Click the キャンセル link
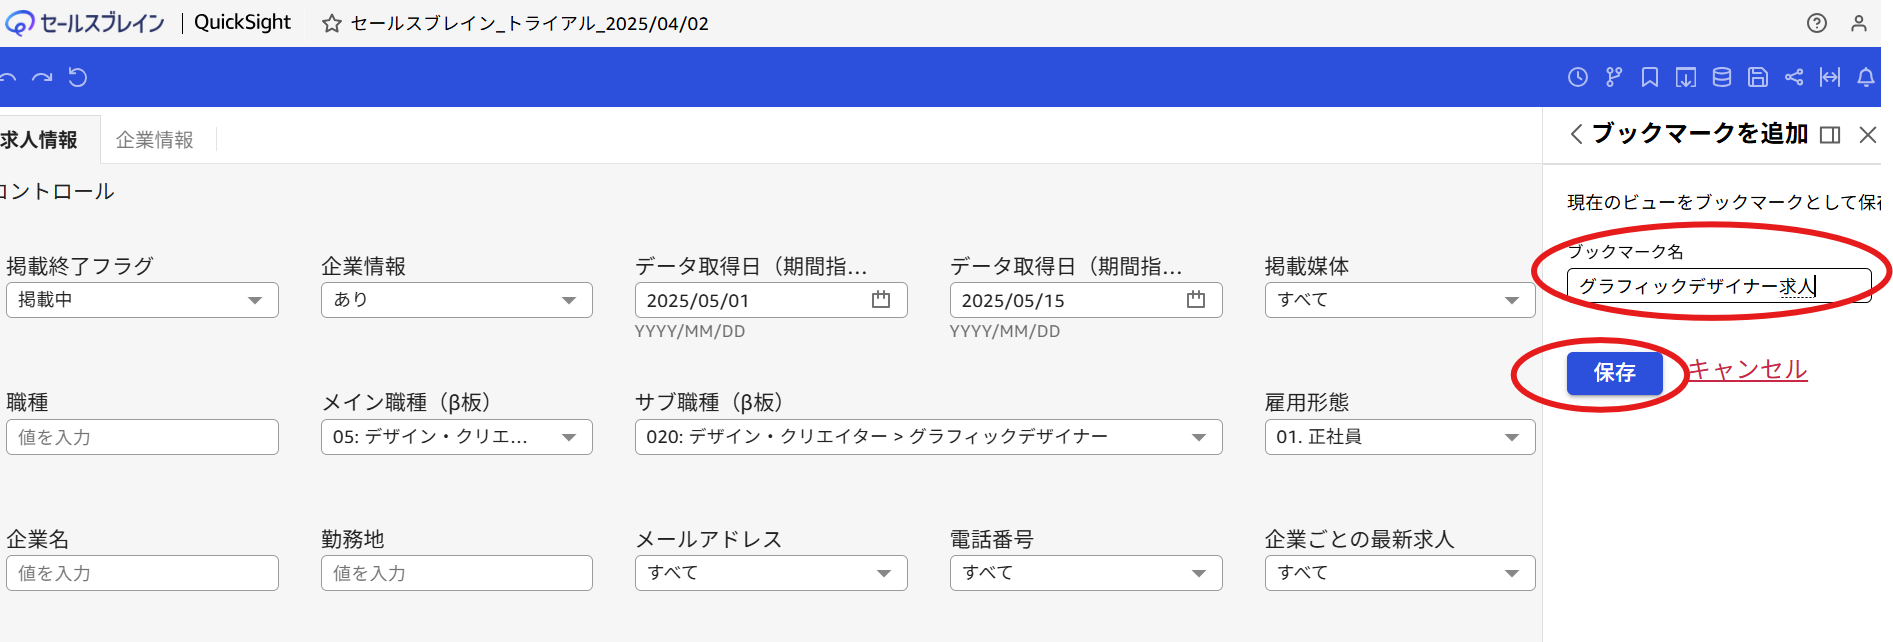Image resolution: width=1893 pixels, height=642 pixels. point(1748,370)
